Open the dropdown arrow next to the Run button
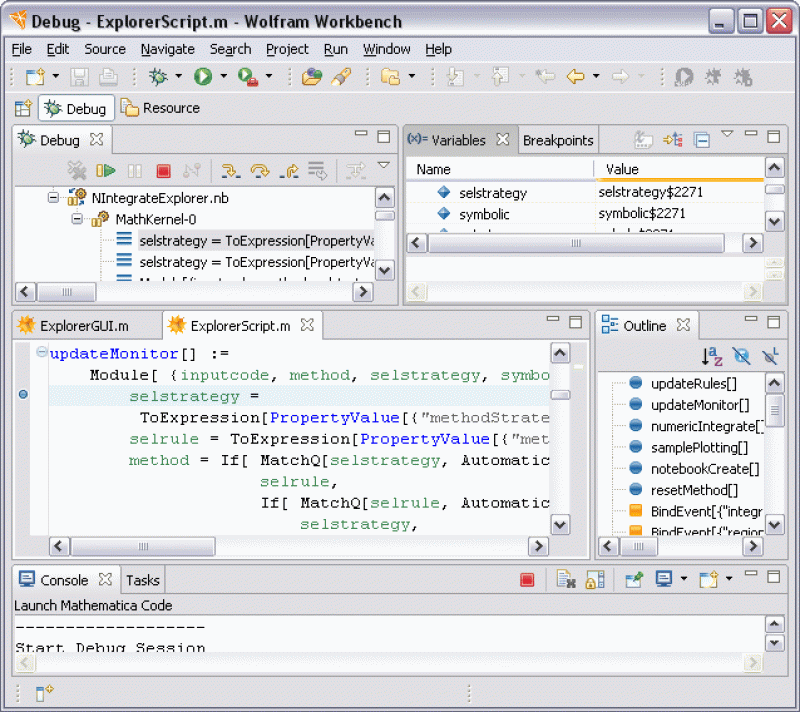800x712 pixels. (x=222, y=75)
